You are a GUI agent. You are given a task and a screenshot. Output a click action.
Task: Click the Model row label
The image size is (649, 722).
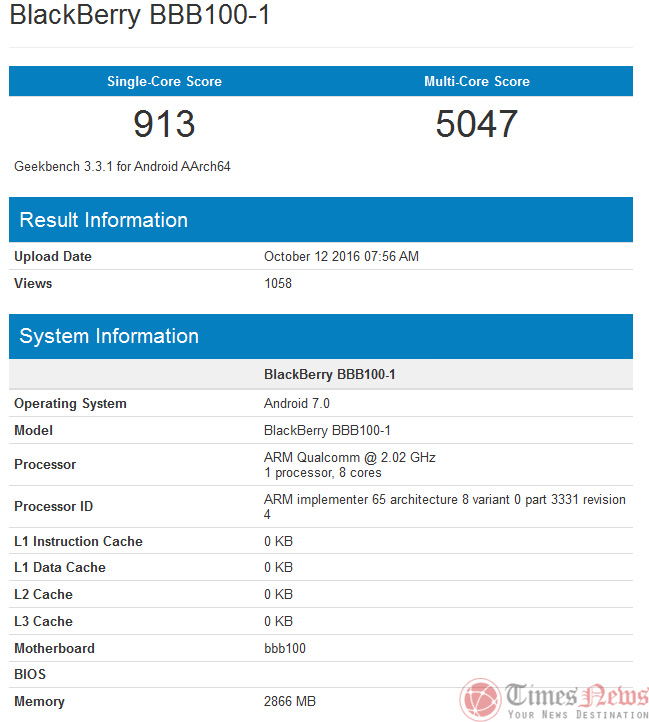[x=33, y=431]
